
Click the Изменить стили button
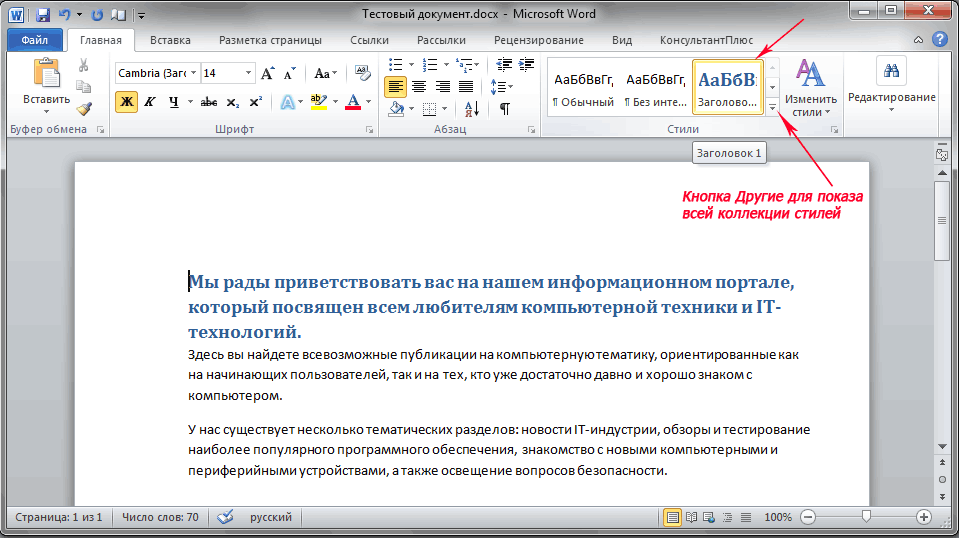[810, 87]
